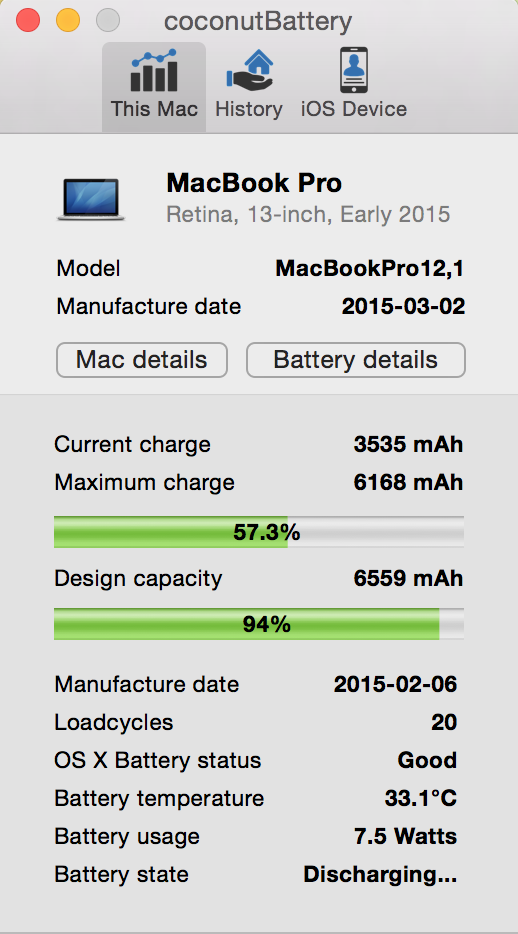Screen dimensions: 518x934
Task: Switch to the iOS Device tab label
Action: click(x=354, y=109)
